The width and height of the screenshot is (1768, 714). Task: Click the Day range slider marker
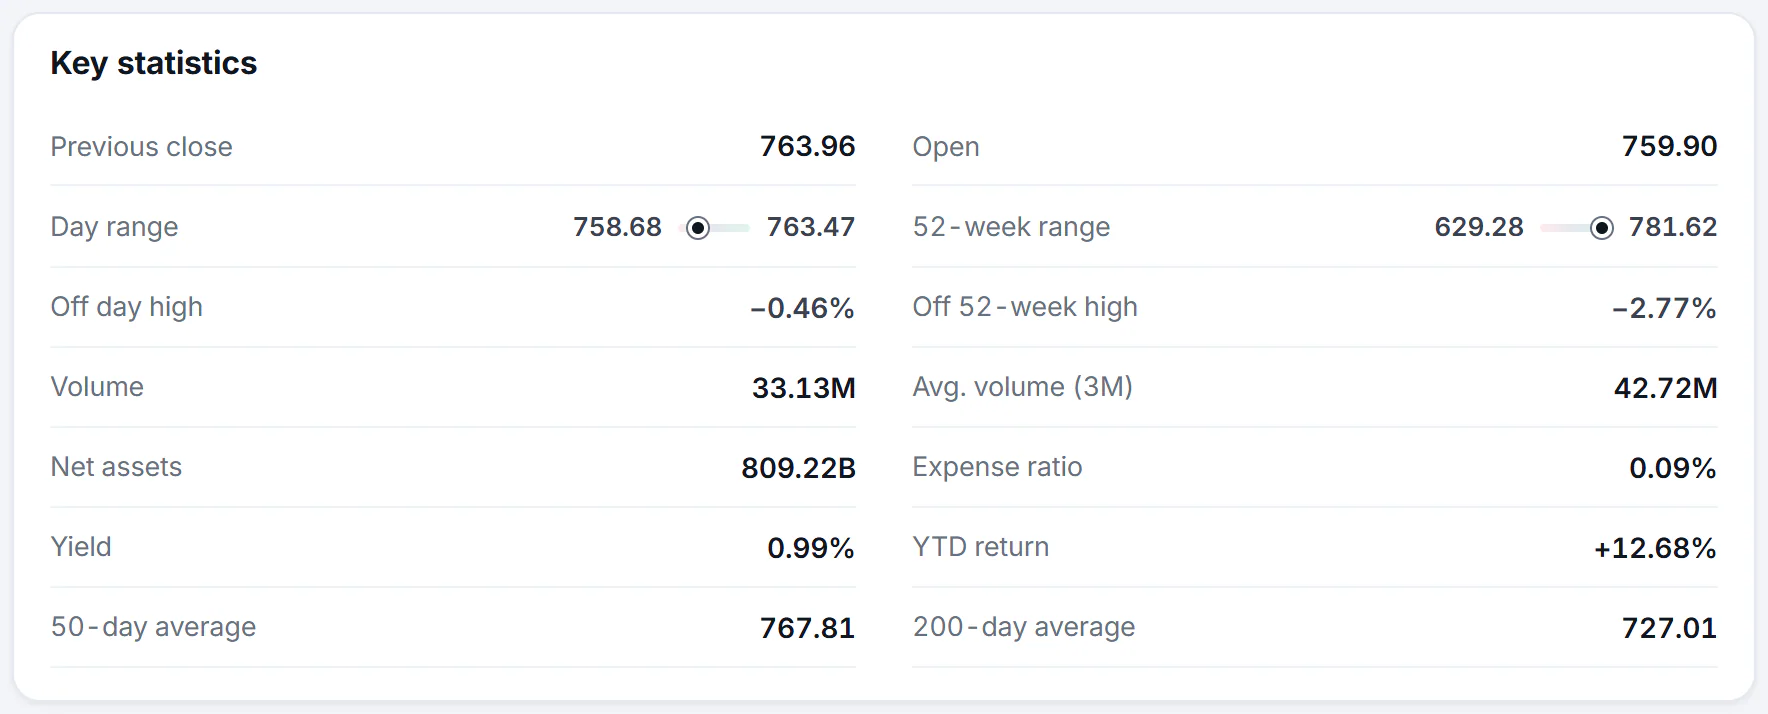(698, 228)
